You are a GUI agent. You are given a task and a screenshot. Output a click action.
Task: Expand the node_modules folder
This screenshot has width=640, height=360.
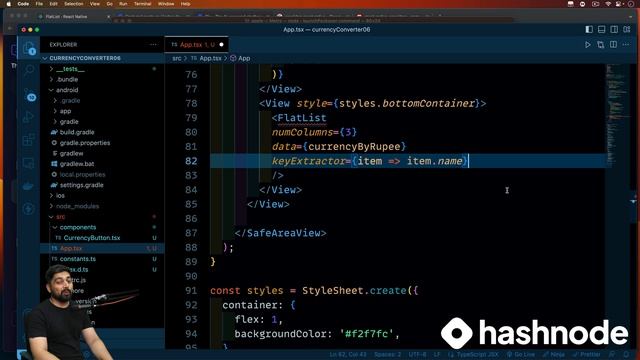pos(77,206)
